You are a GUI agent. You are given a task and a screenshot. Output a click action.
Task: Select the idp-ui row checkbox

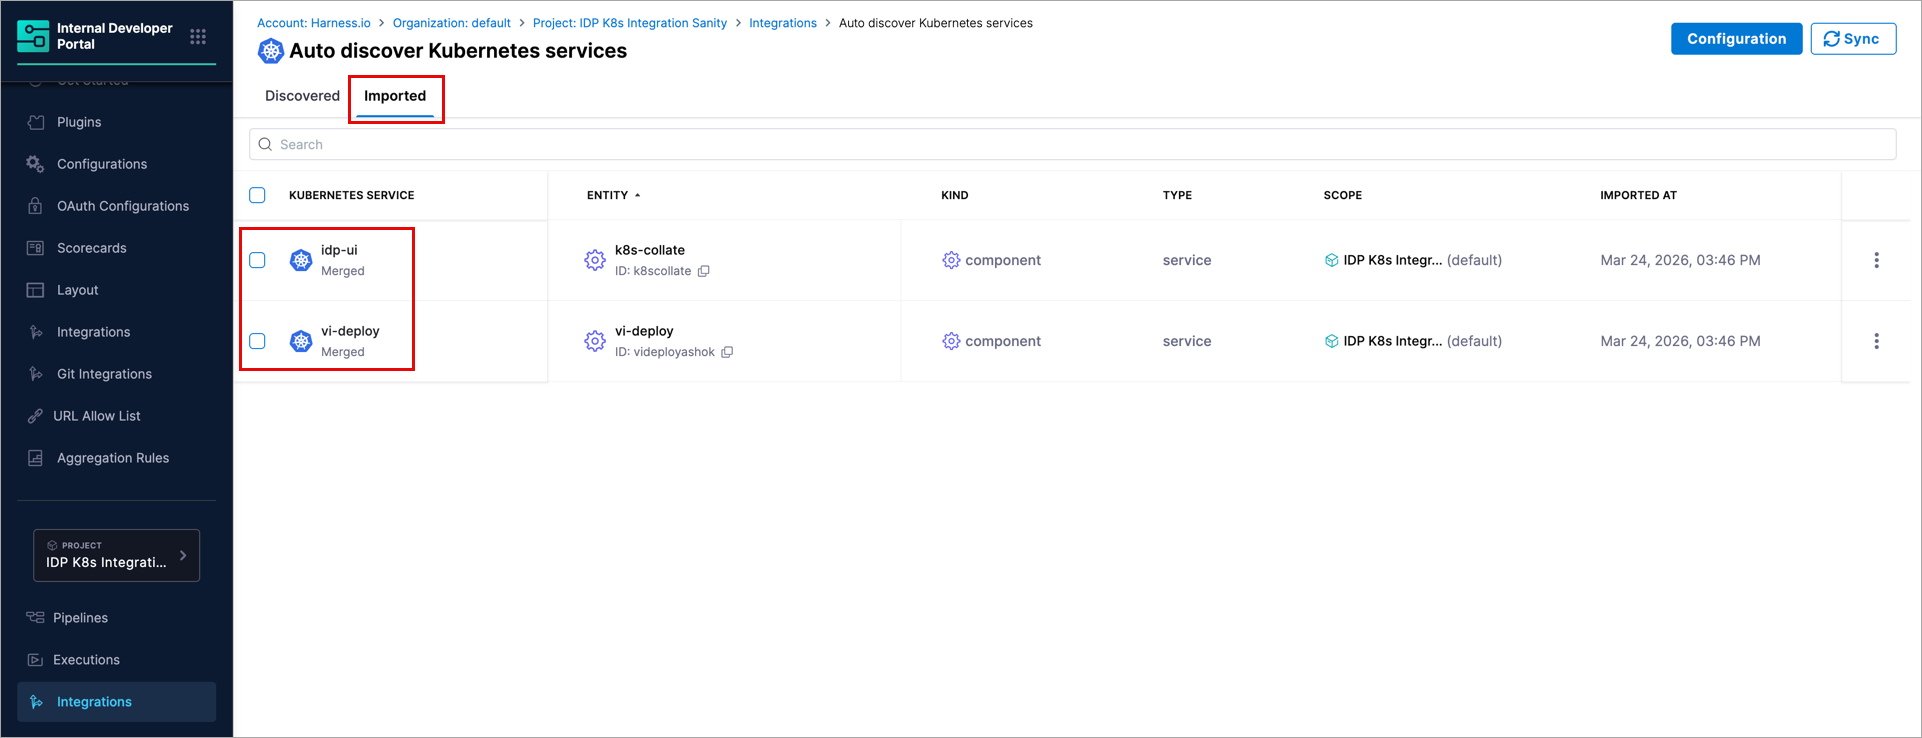coord(257,260)
